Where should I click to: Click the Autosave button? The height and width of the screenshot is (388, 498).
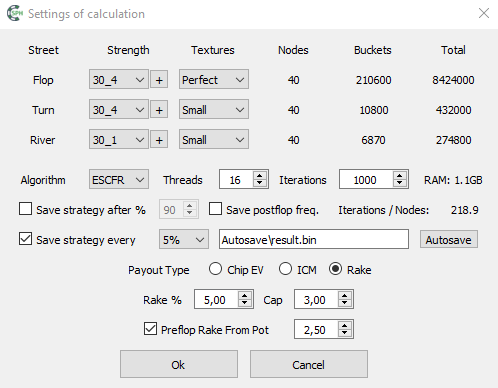449,239
